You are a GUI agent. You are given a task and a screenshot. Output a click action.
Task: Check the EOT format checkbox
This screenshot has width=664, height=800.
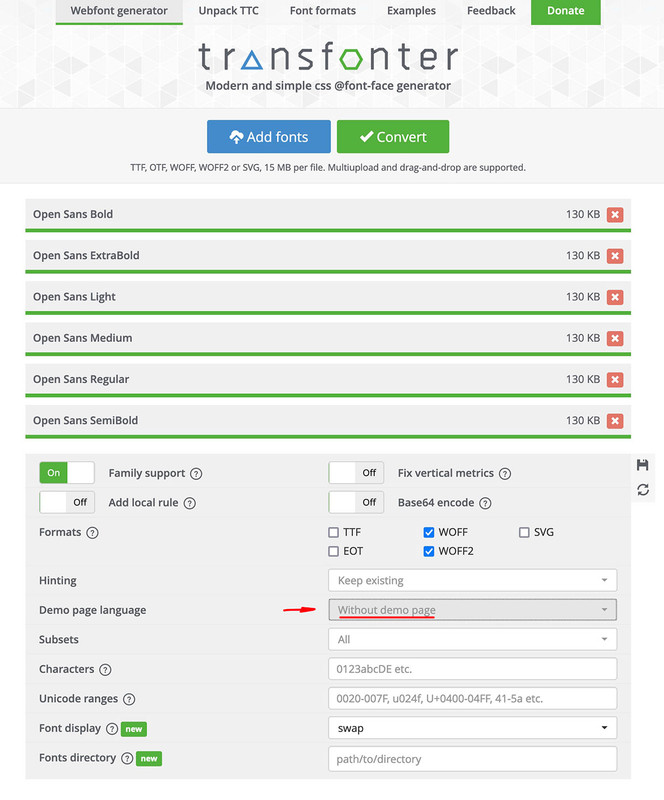click(x=333, y=552)
